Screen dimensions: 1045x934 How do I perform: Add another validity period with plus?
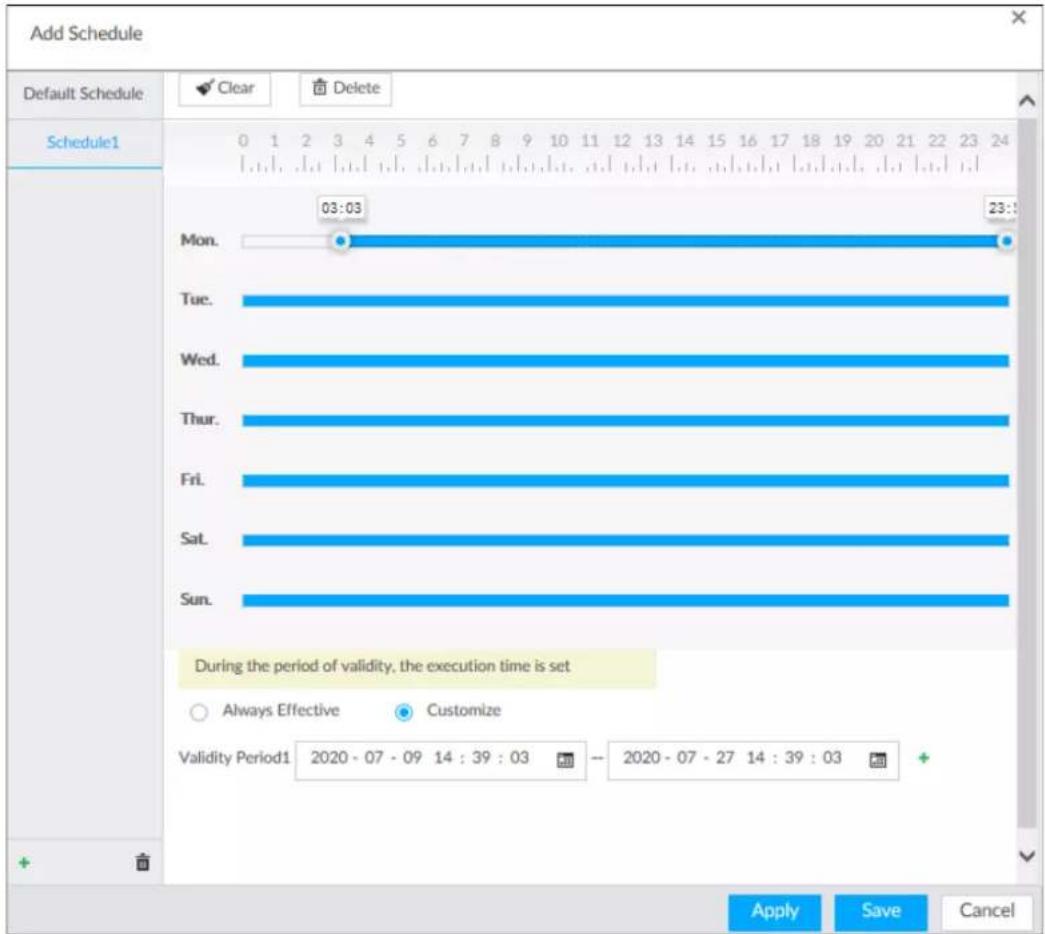pyautogui.click(x=924, y=758)
